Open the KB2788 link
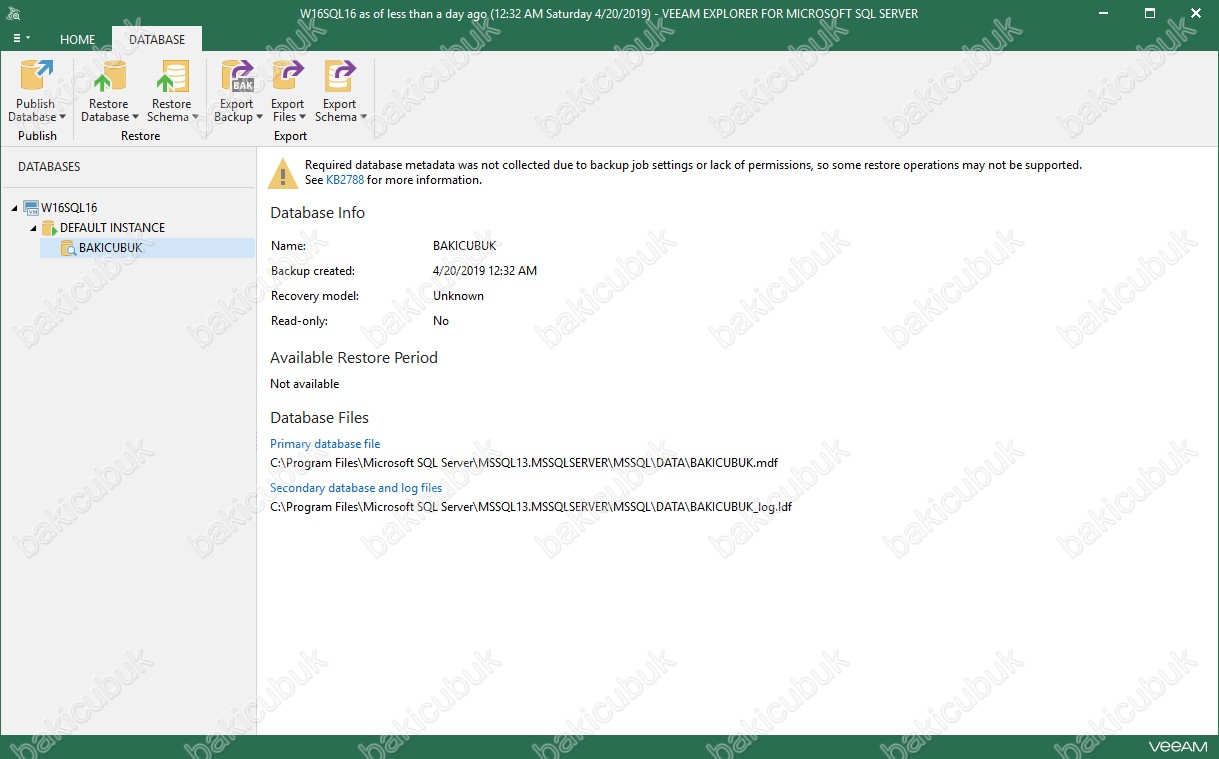Viewport: 1219px width, 759px height. tap(345, 180)
